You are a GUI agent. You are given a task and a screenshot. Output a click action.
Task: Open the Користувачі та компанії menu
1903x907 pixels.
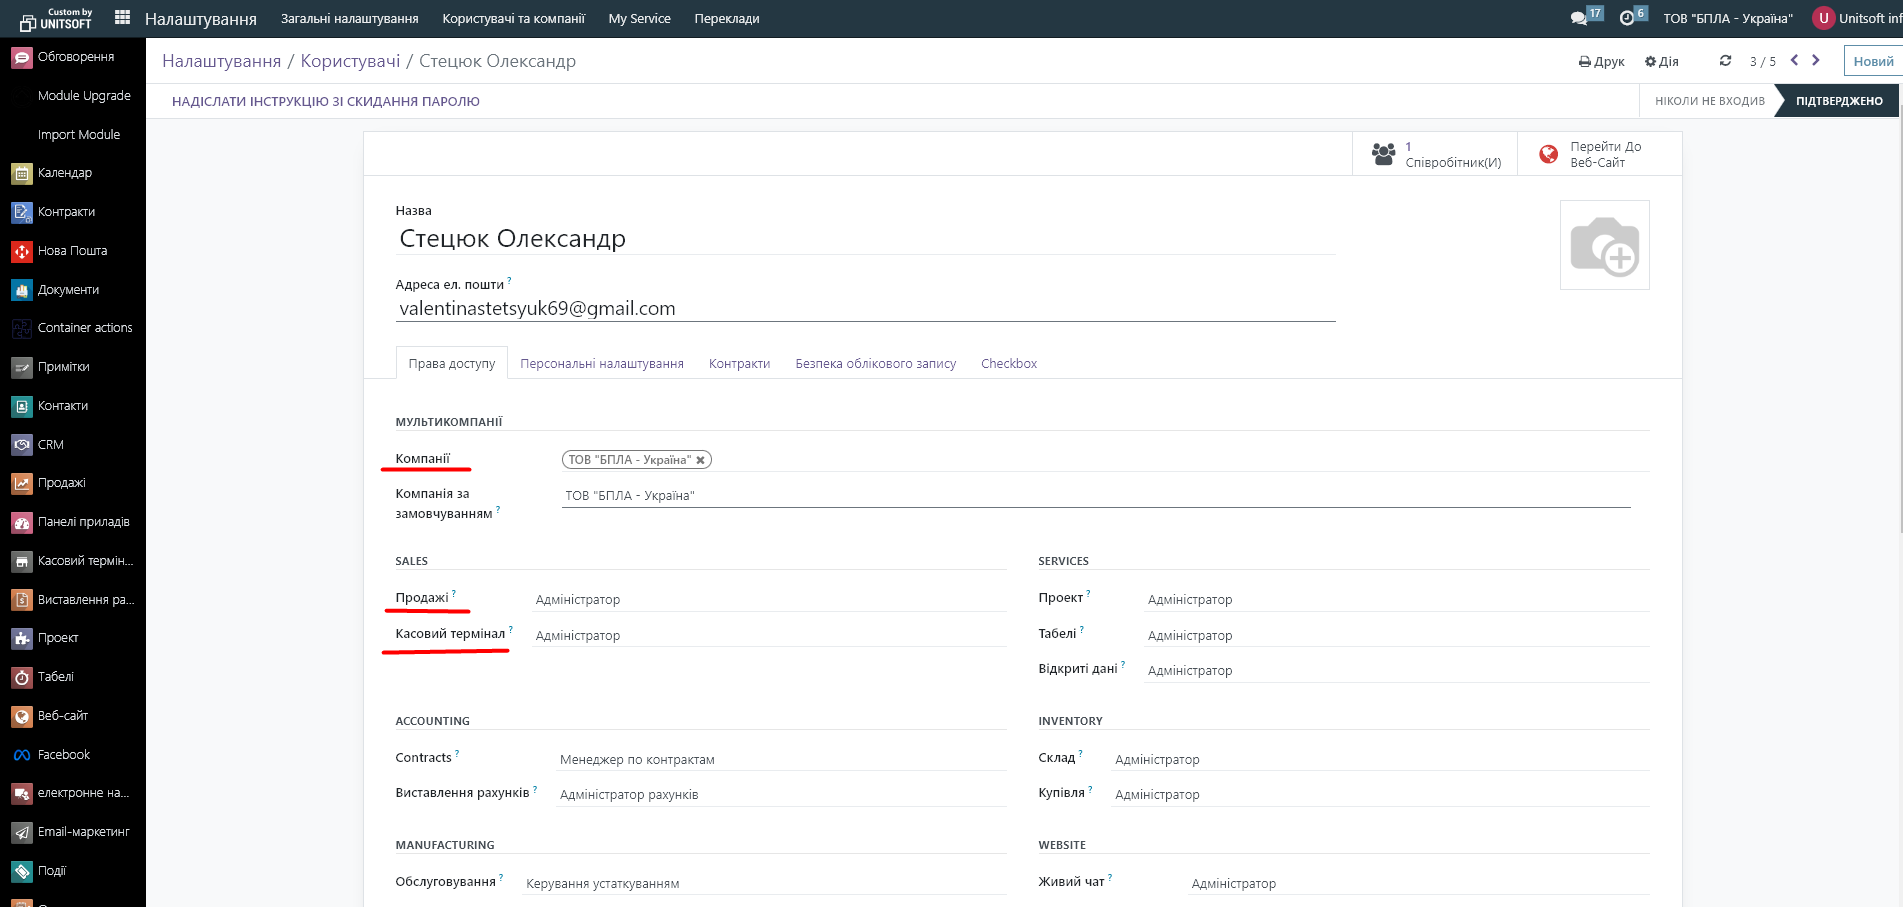click(x=513, y=19)
